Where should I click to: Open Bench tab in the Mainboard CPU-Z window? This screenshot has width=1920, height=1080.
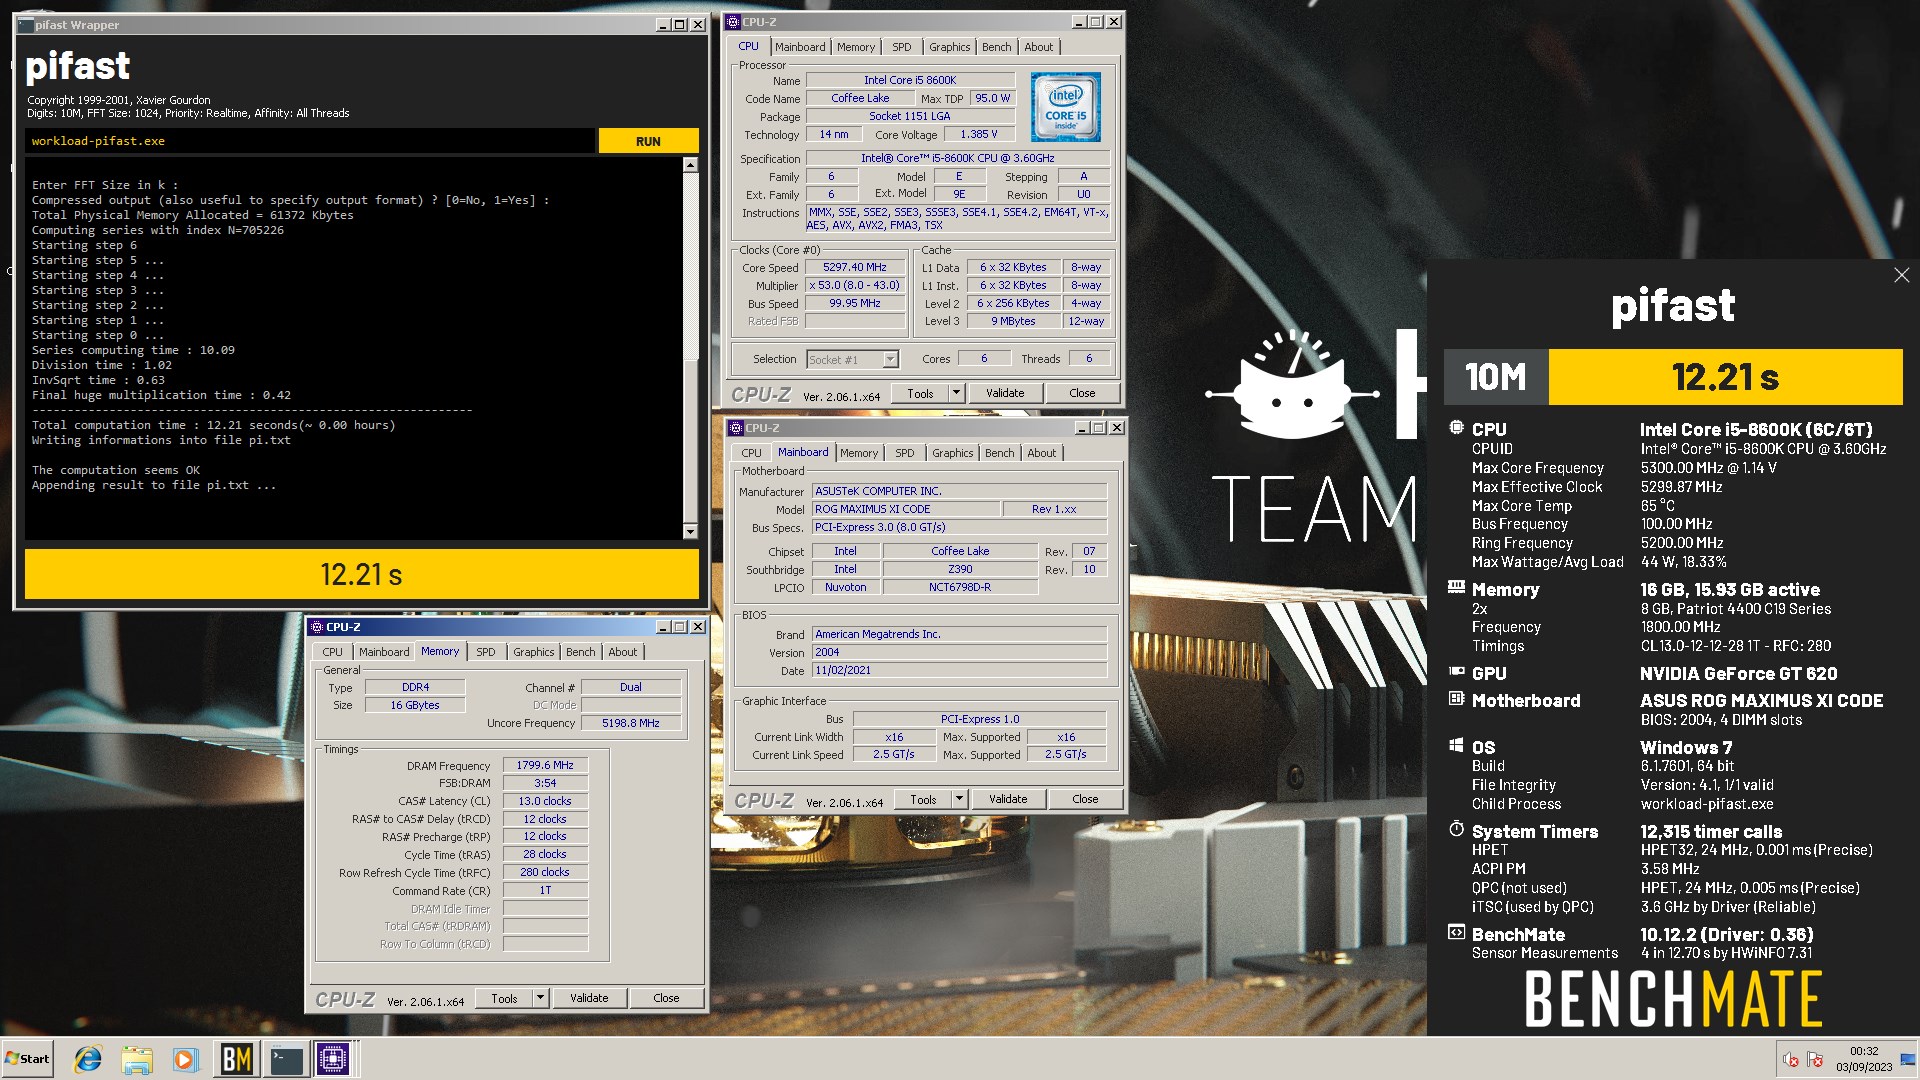(999, 453)
